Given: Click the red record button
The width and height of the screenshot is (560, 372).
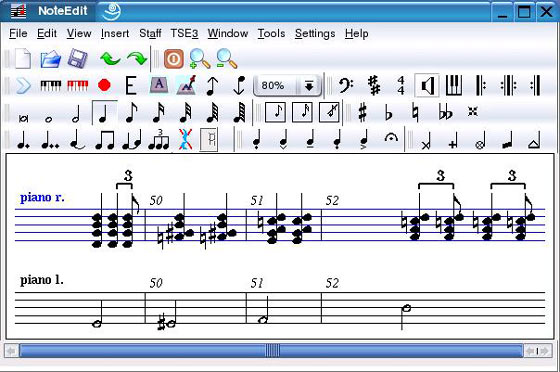Looking at the screenshot, I should [104, 86].
